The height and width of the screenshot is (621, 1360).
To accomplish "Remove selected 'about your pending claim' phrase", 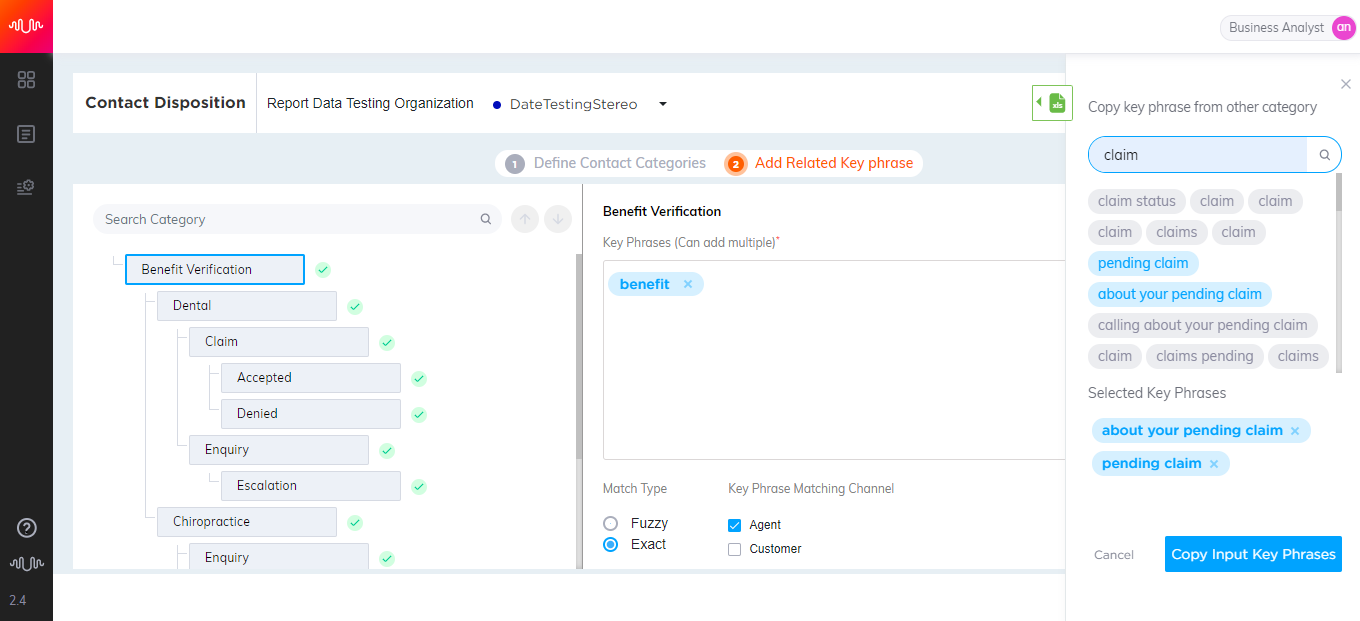I will 1295,431.
